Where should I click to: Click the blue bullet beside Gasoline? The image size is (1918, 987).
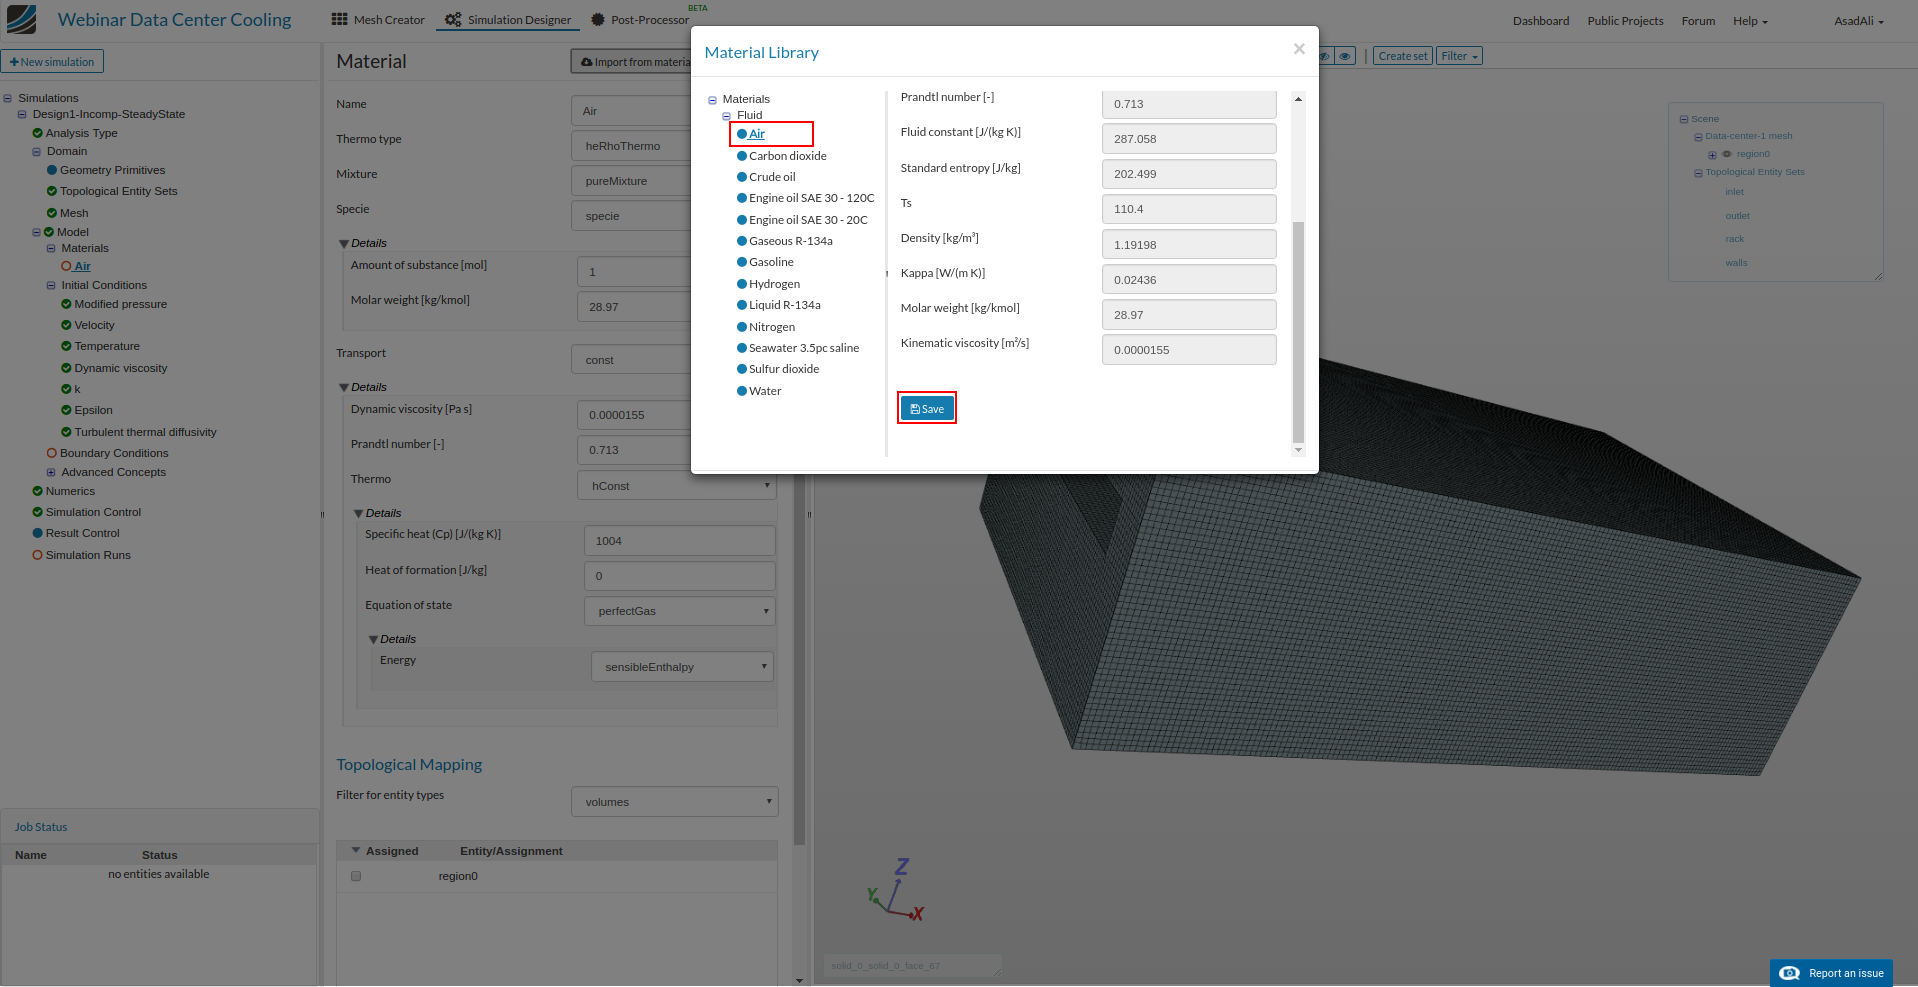click(742, 262)
